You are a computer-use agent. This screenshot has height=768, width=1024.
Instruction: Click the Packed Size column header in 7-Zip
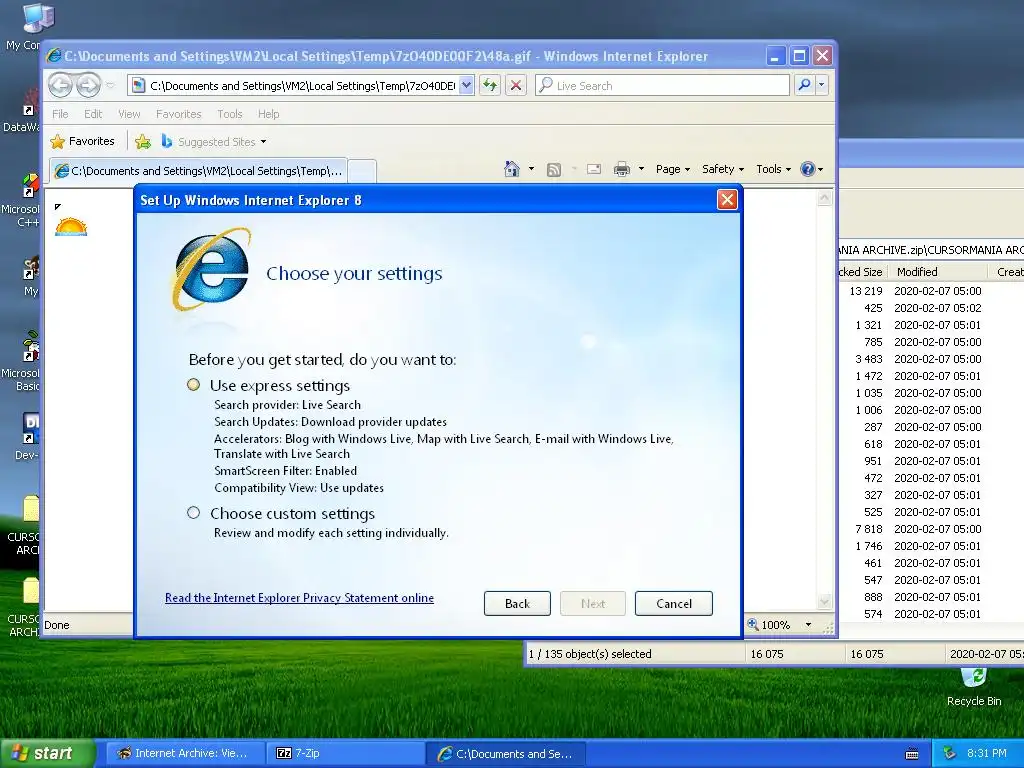(x=862, y=272)
